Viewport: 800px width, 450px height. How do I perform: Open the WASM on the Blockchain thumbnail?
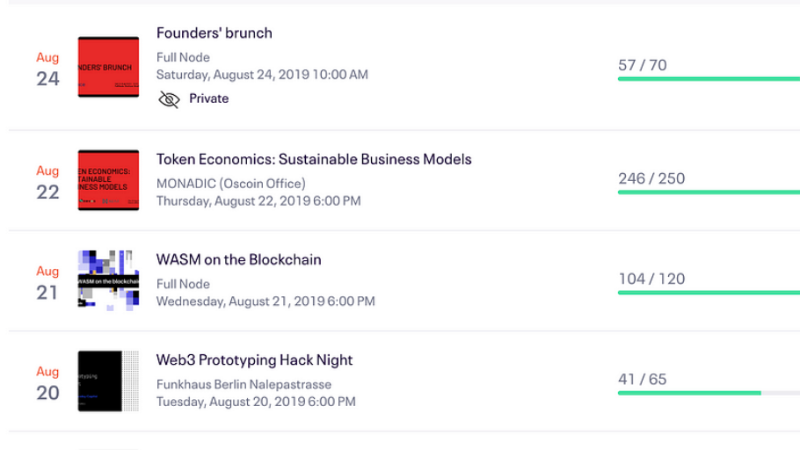tap(108, 280)
